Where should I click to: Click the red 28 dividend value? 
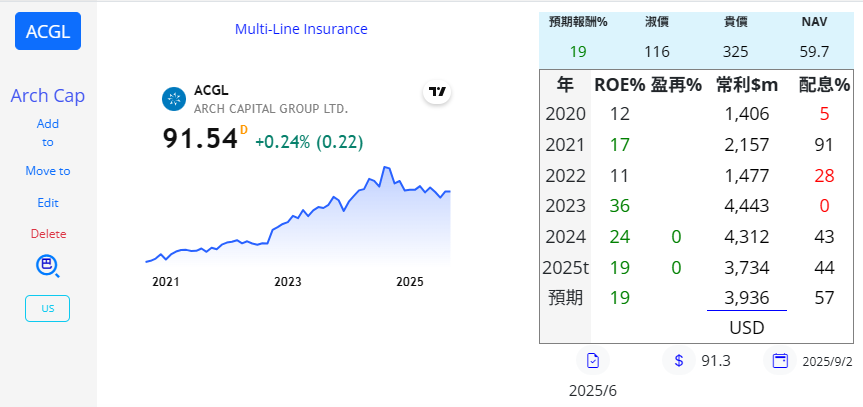[824, 176]
